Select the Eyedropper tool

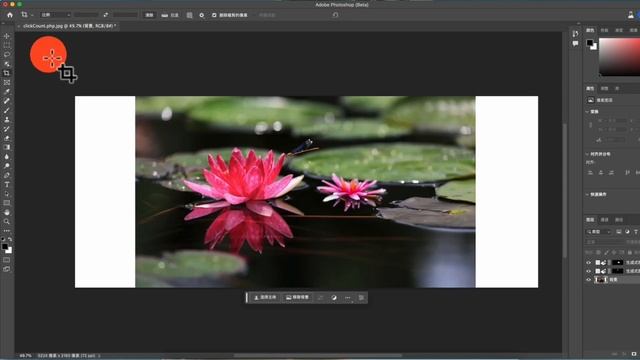(x=7, y=91)
